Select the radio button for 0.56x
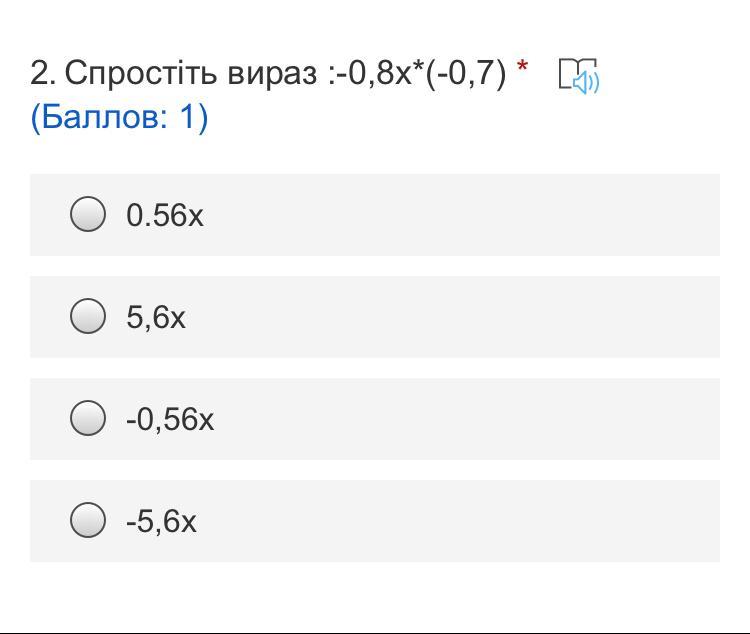The image size is (750, 634). (88, 214)
